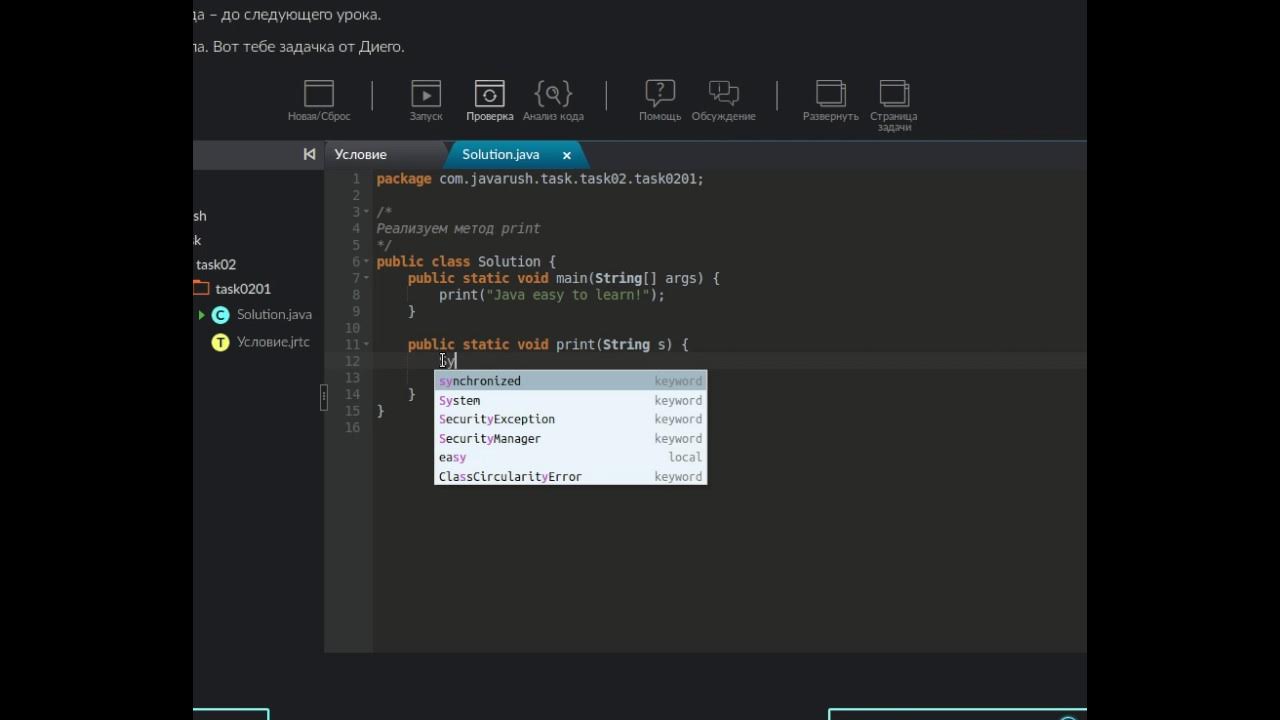Open Страница задачи task page icon
Image resolution: width=1280 pixels, height=720 pixels.
tap(894, 94)
